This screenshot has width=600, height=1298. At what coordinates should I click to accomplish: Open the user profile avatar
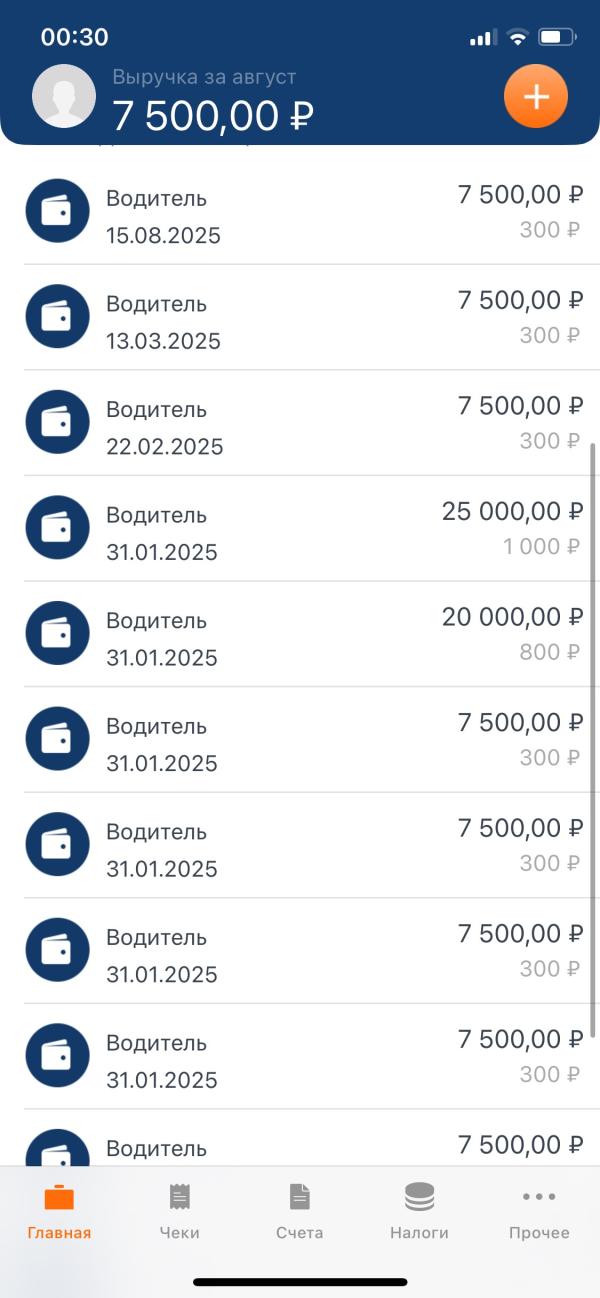(64, 97)
